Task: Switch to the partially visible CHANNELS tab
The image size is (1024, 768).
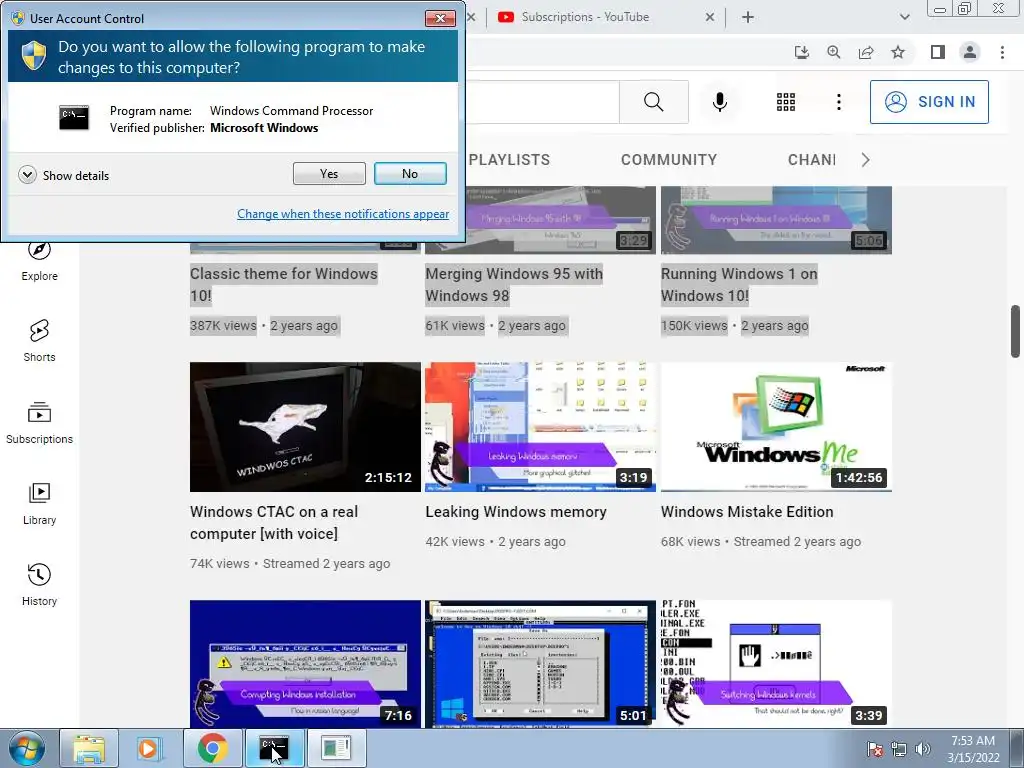Action: (812, 160)
